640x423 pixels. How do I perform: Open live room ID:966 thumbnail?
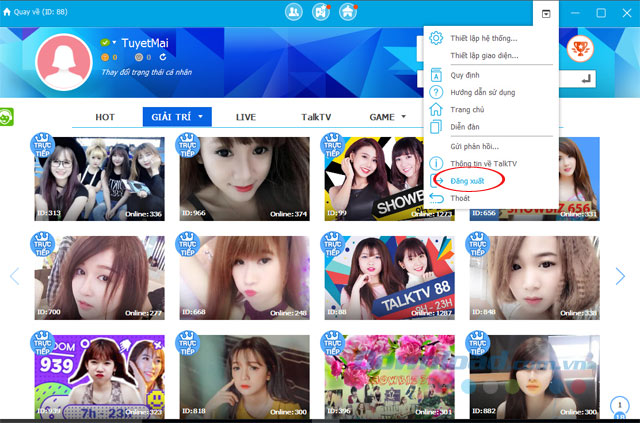coord(244,179)
